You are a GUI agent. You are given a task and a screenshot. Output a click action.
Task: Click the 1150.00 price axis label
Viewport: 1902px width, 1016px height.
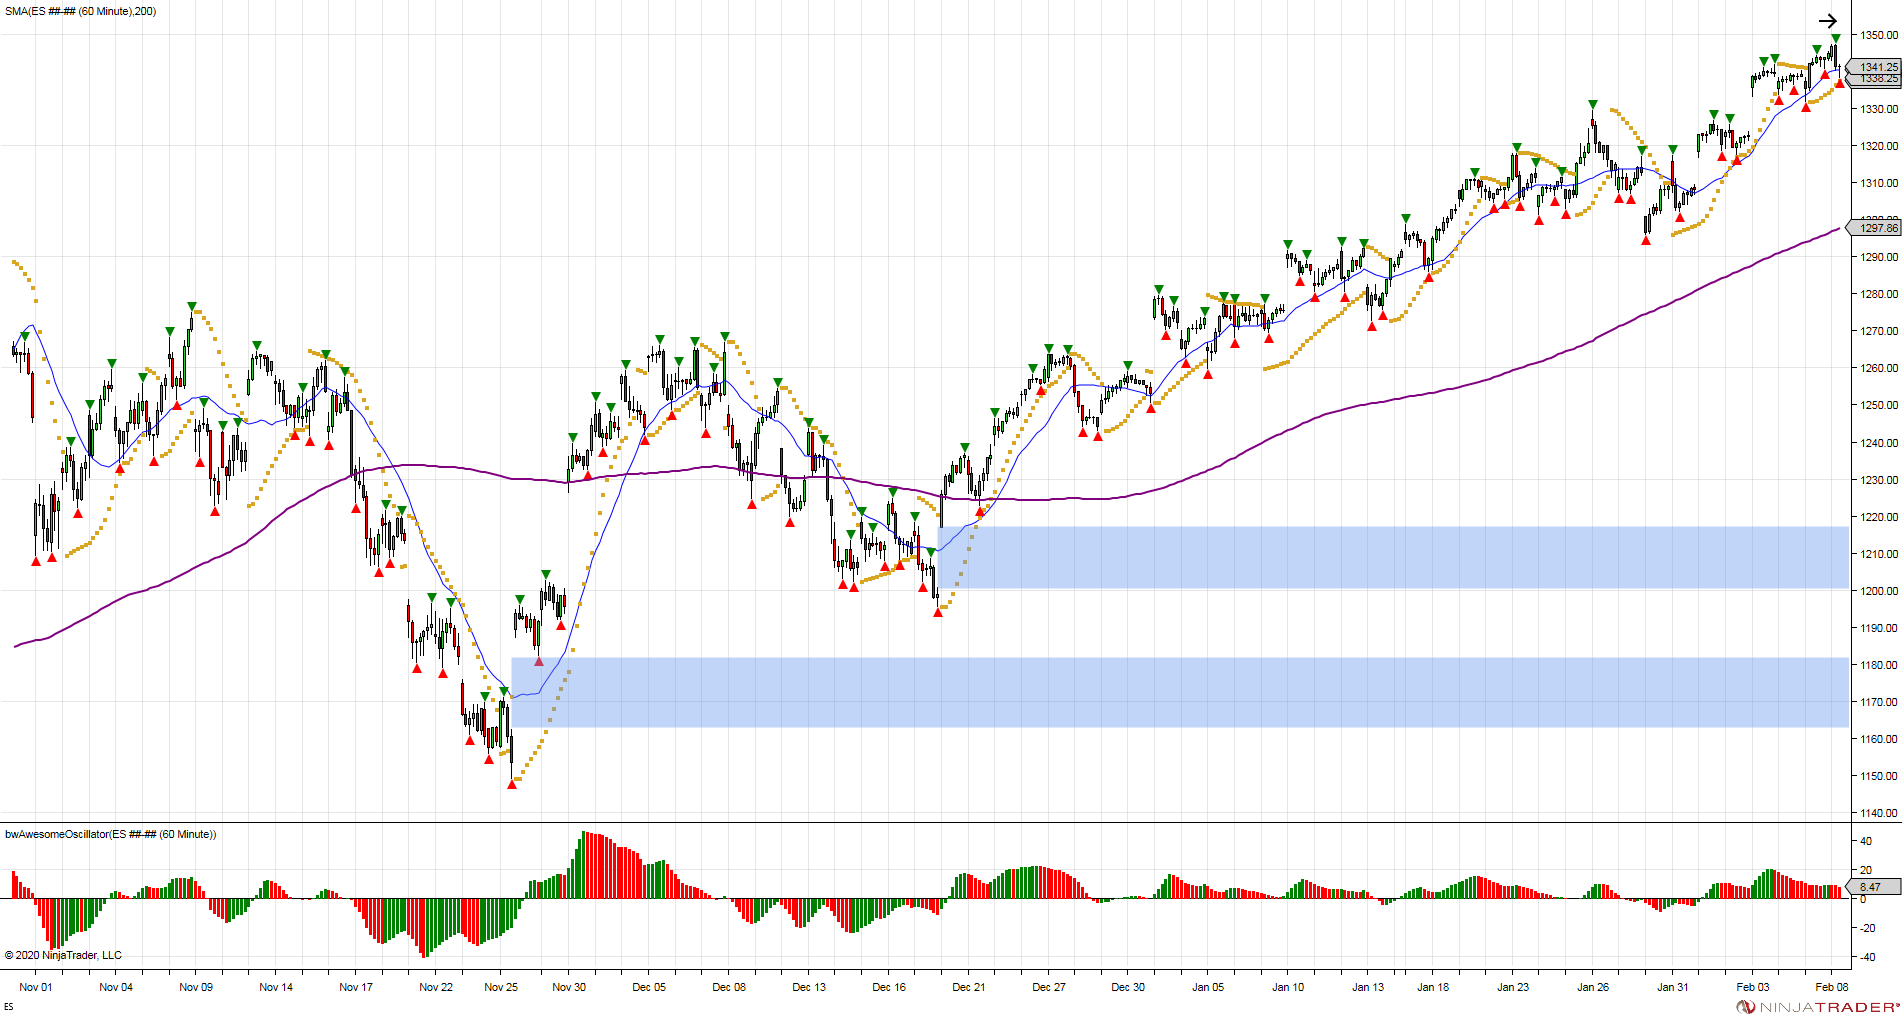click(x=1879, y=776)
